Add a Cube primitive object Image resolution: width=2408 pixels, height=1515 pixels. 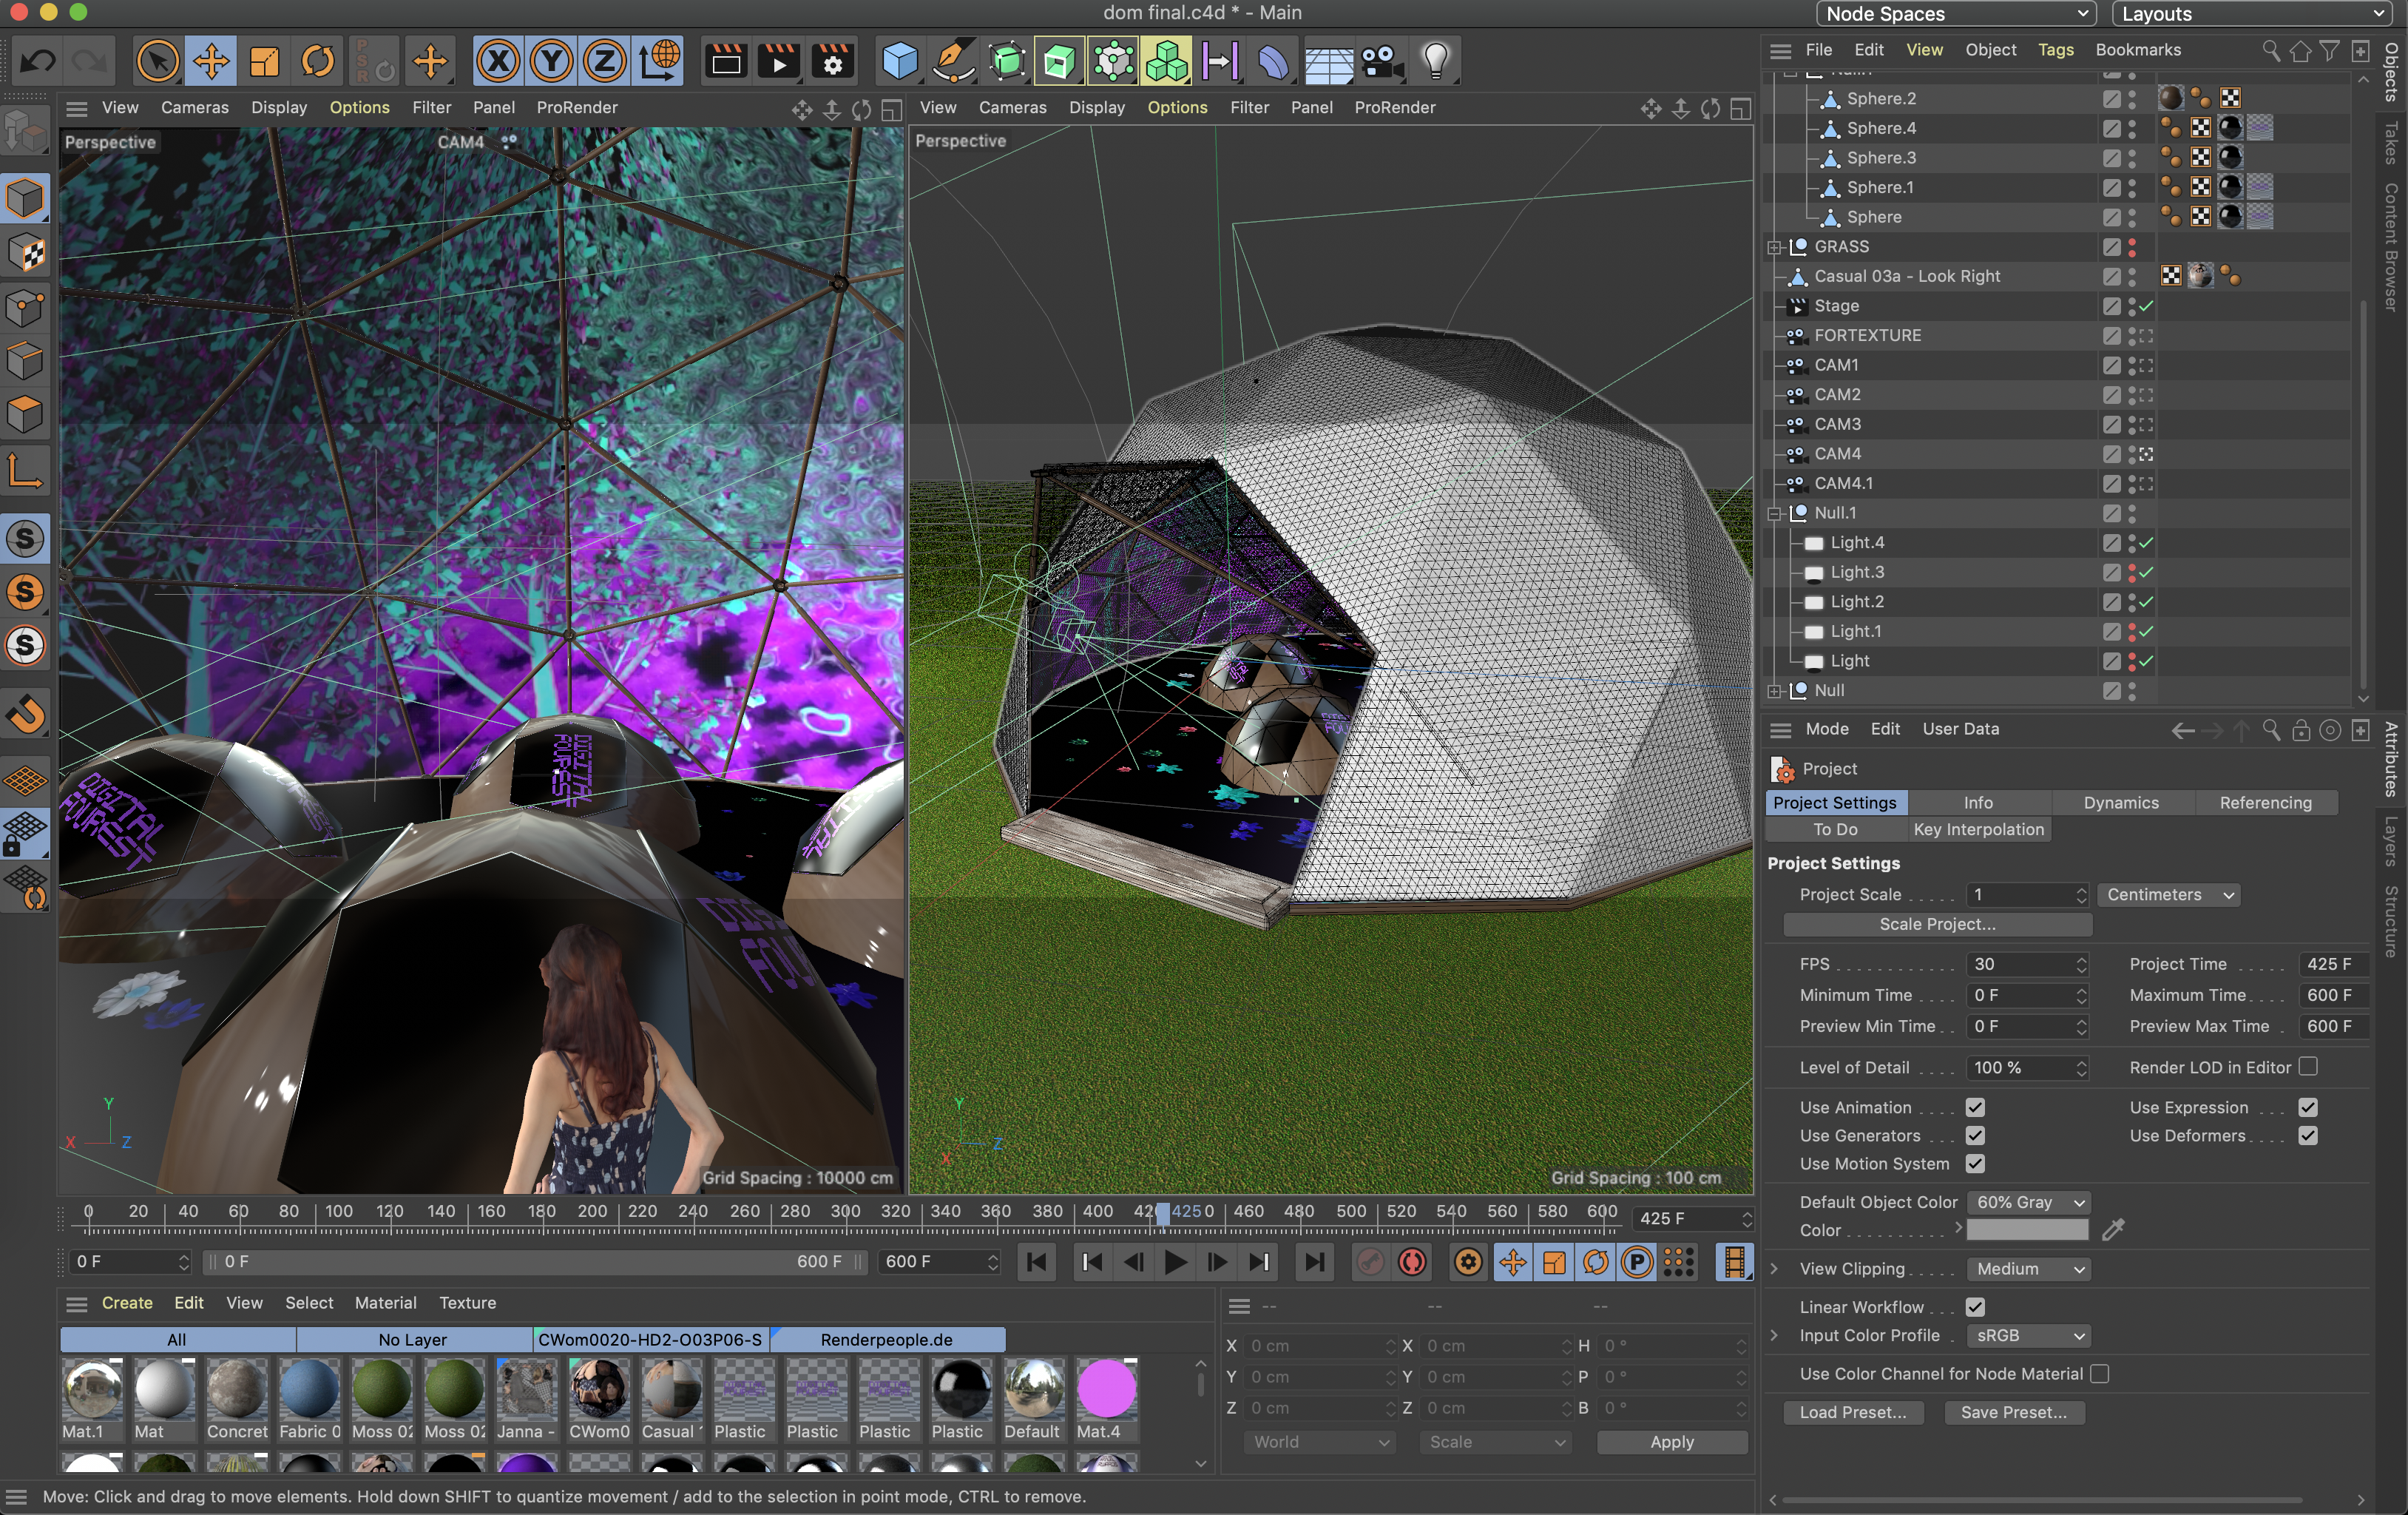(899, 62)
